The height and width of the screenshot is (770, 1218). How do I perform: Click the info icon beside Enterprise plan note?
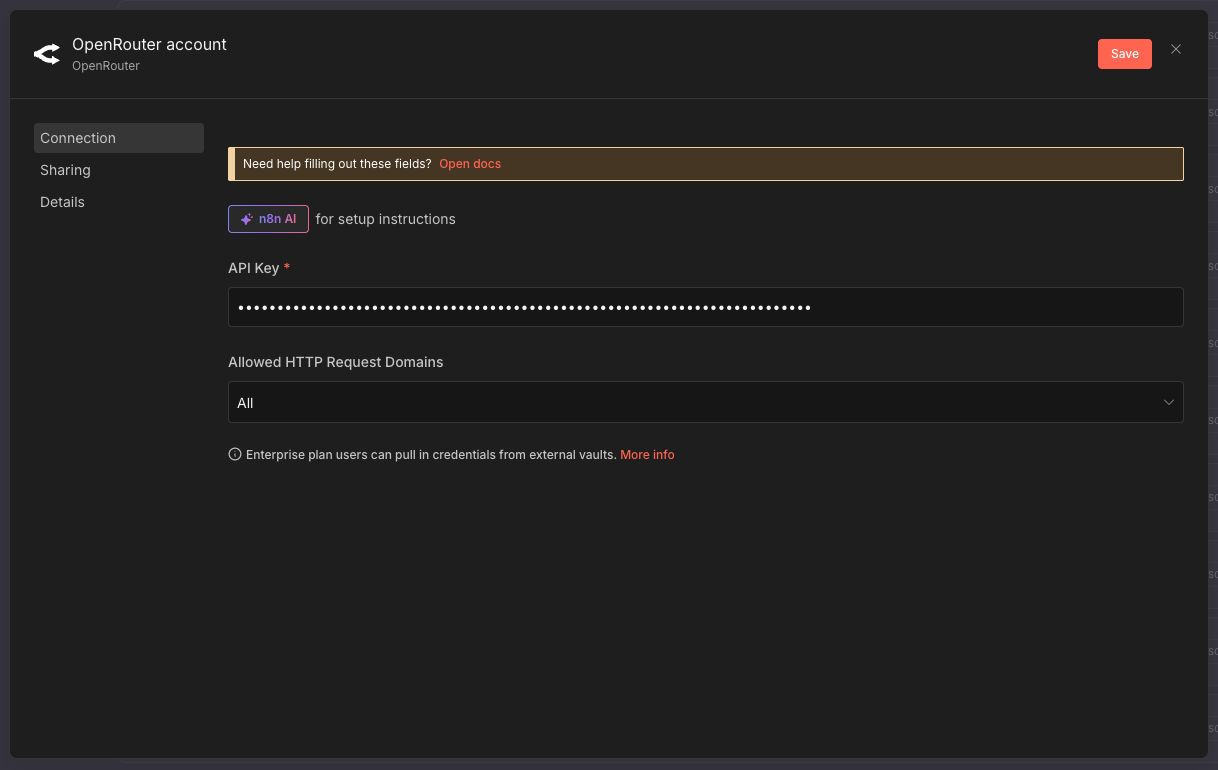point(235,455)
